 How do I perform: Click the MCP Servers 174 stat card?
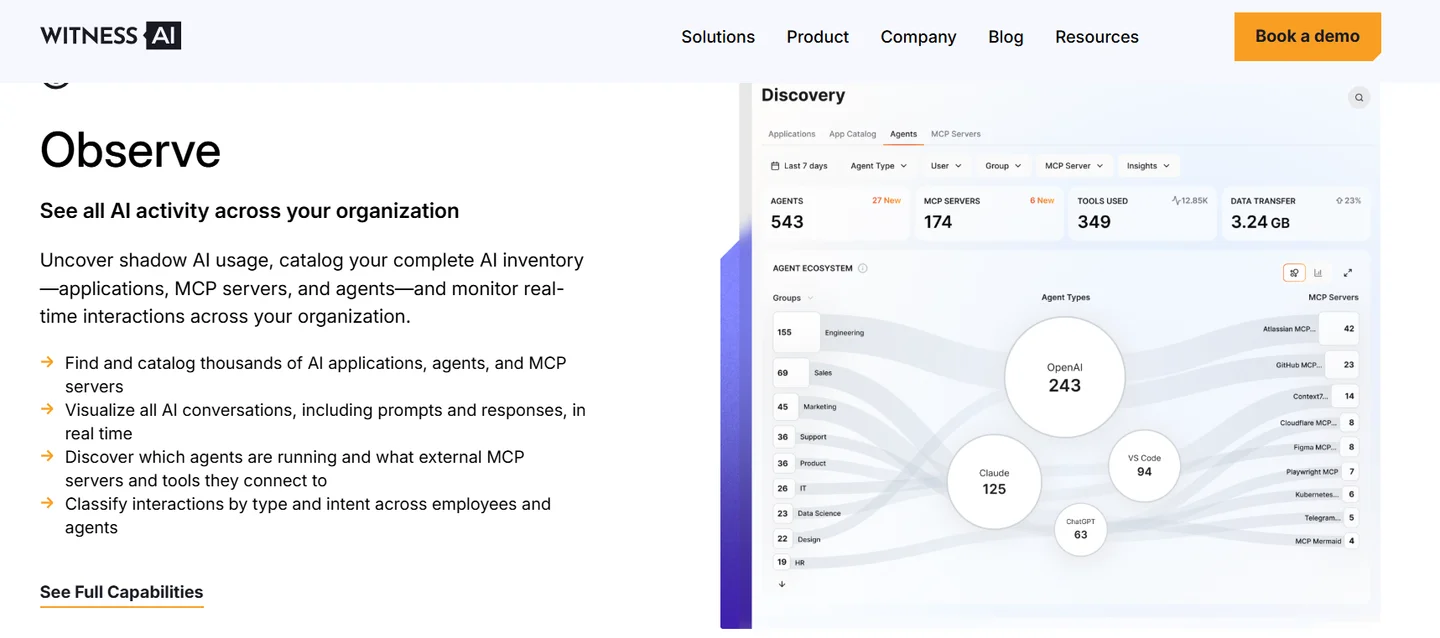[x=989, y=213]
